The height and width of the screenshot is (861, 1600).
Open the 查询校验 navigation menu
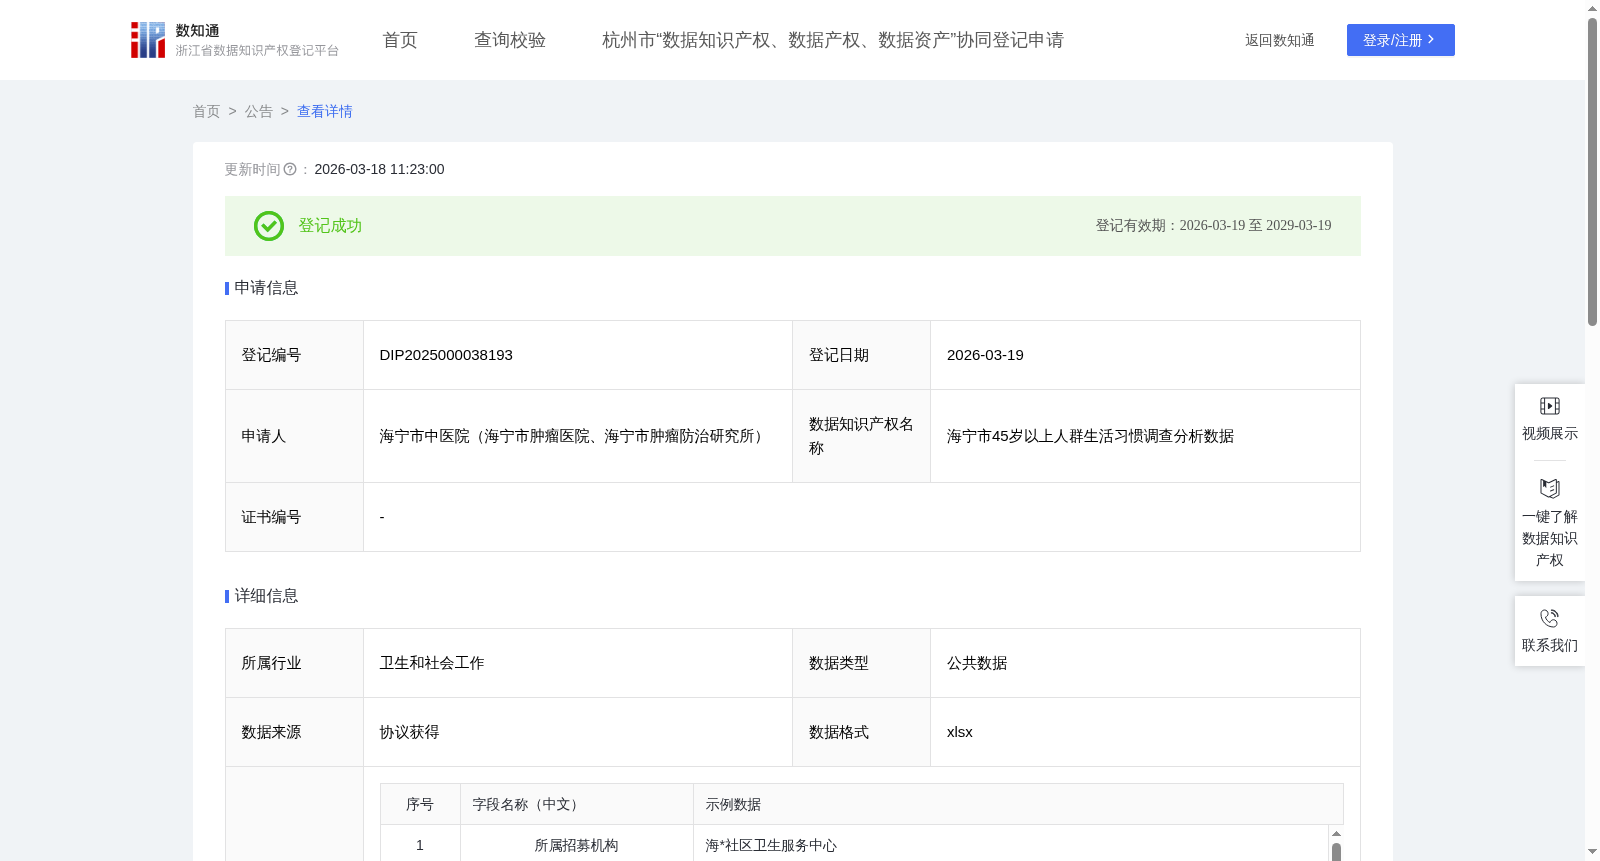510,40
